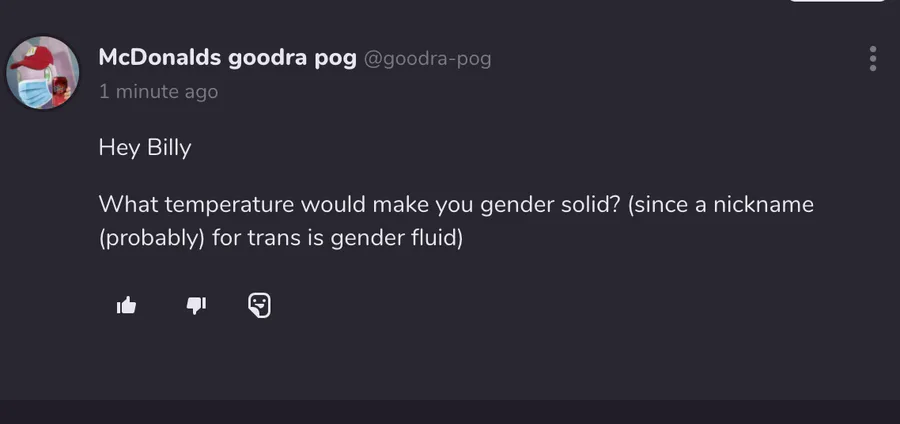Click the dark bar below the comment
Image resolution: width=900 pixels, height=424 pixels.
[x=450, y=412]
